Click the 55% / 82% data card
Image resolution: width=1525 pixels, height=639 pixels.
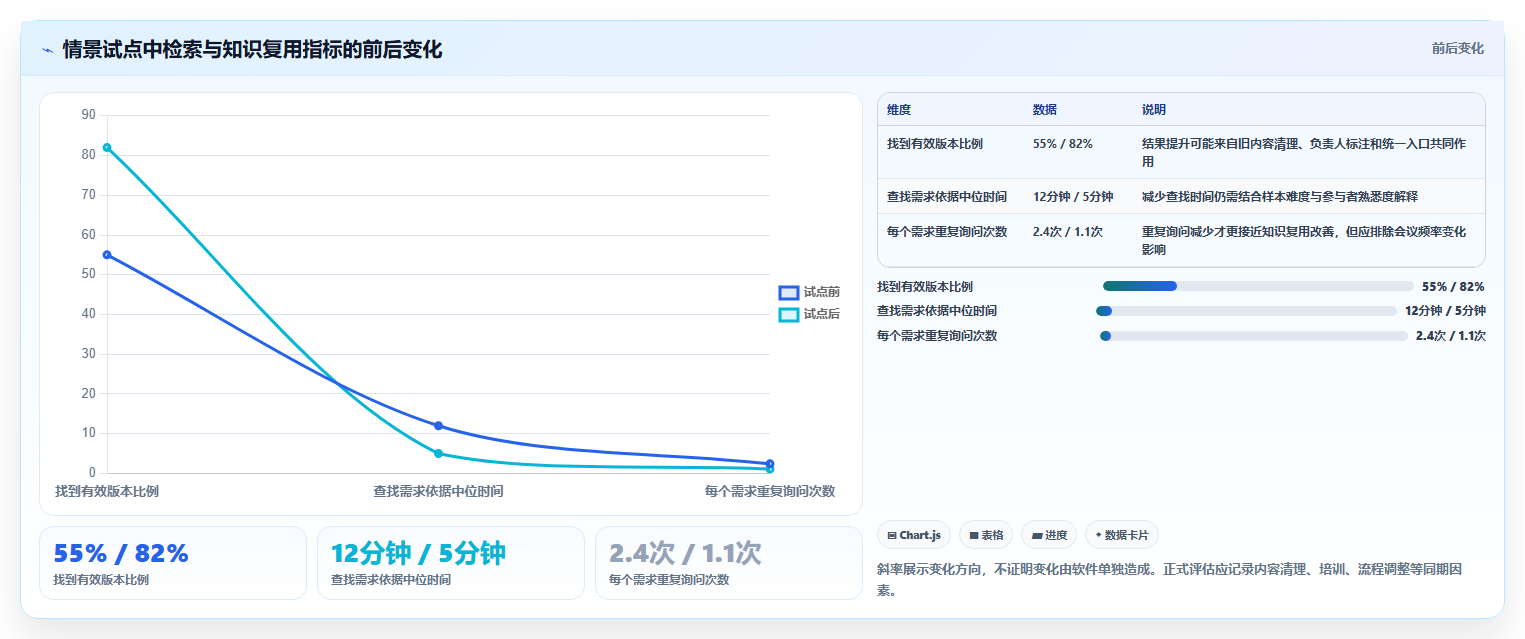[173, 563]
